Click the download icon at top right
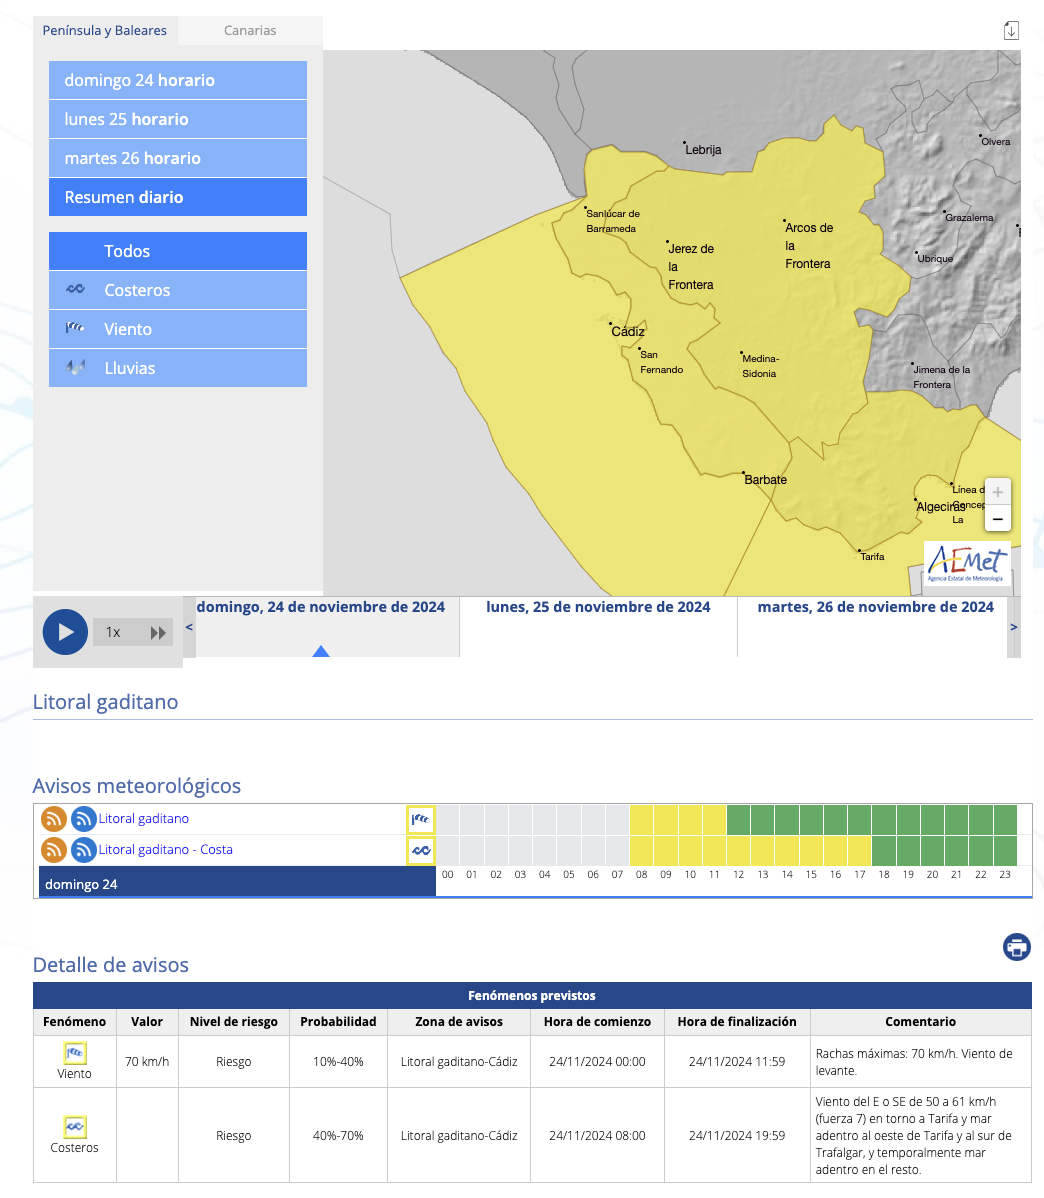Screen dimensions: 1044x1198 tap(1011, 31)
